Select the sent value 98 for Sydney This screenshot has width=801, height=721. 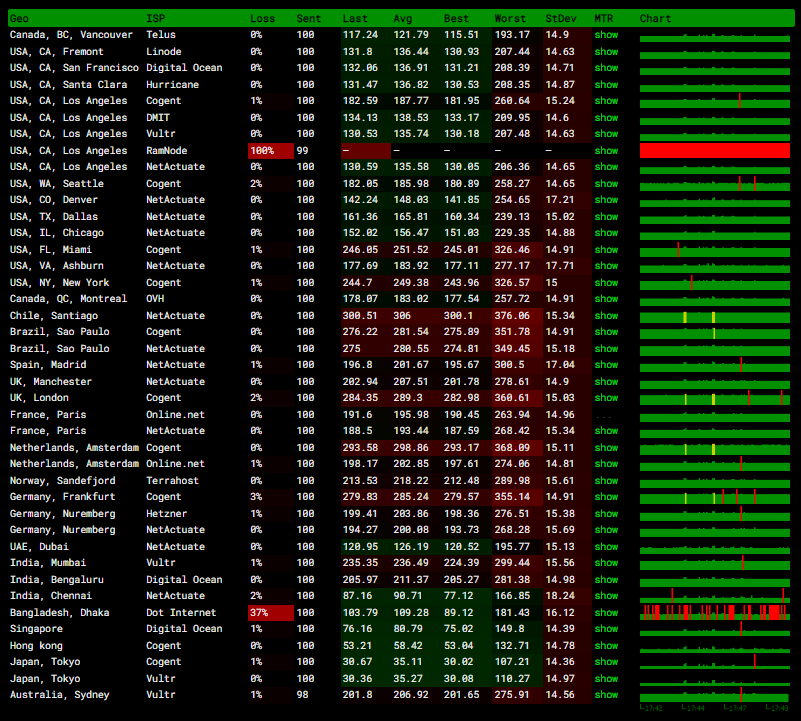click(302, 694)
